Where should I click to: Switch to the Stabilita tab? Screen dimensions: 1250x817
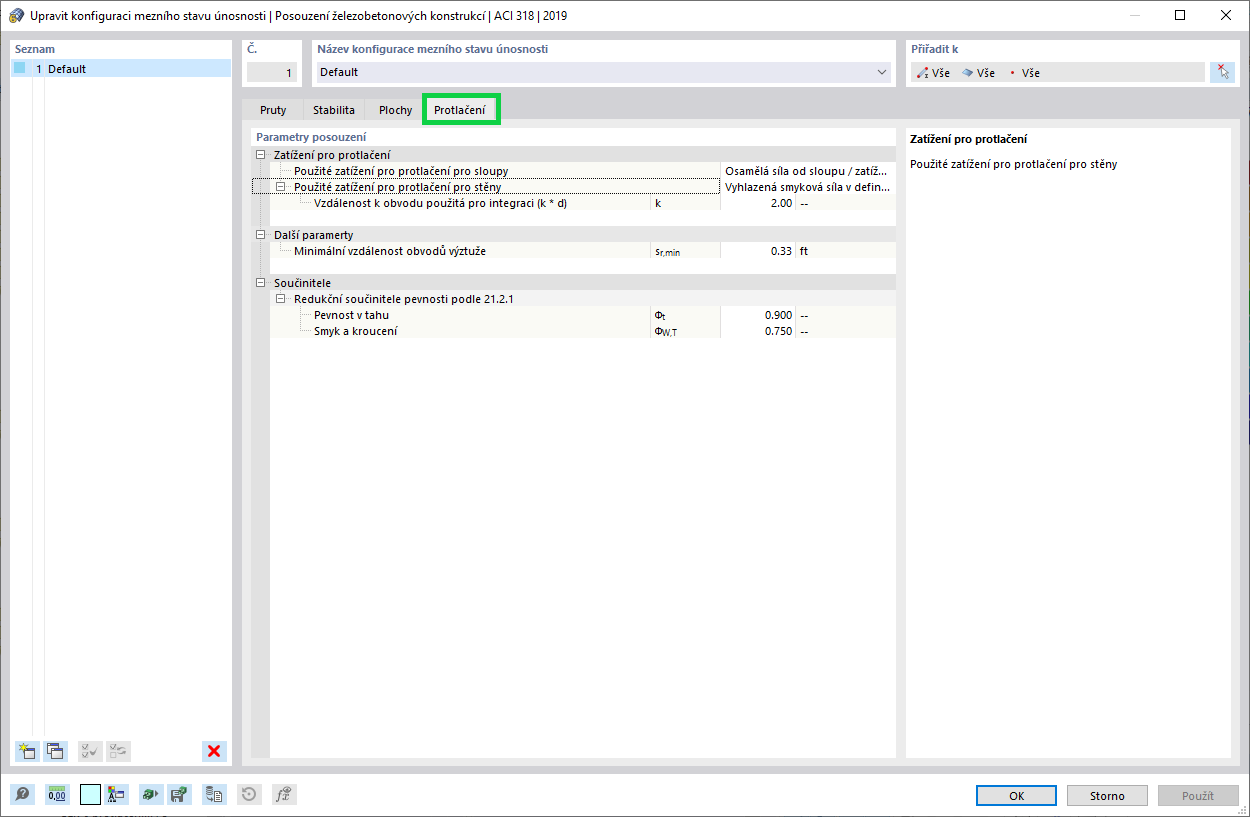333,110
